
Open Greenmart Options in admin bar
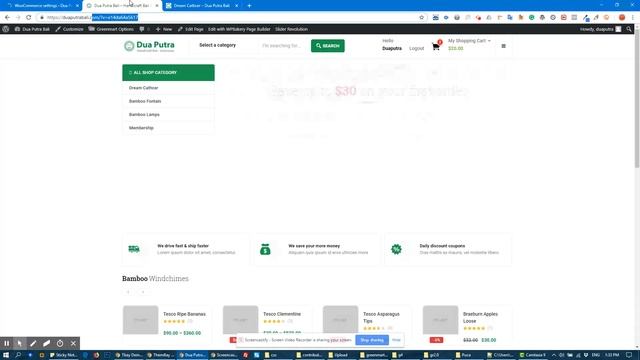(x=111, y=29)
